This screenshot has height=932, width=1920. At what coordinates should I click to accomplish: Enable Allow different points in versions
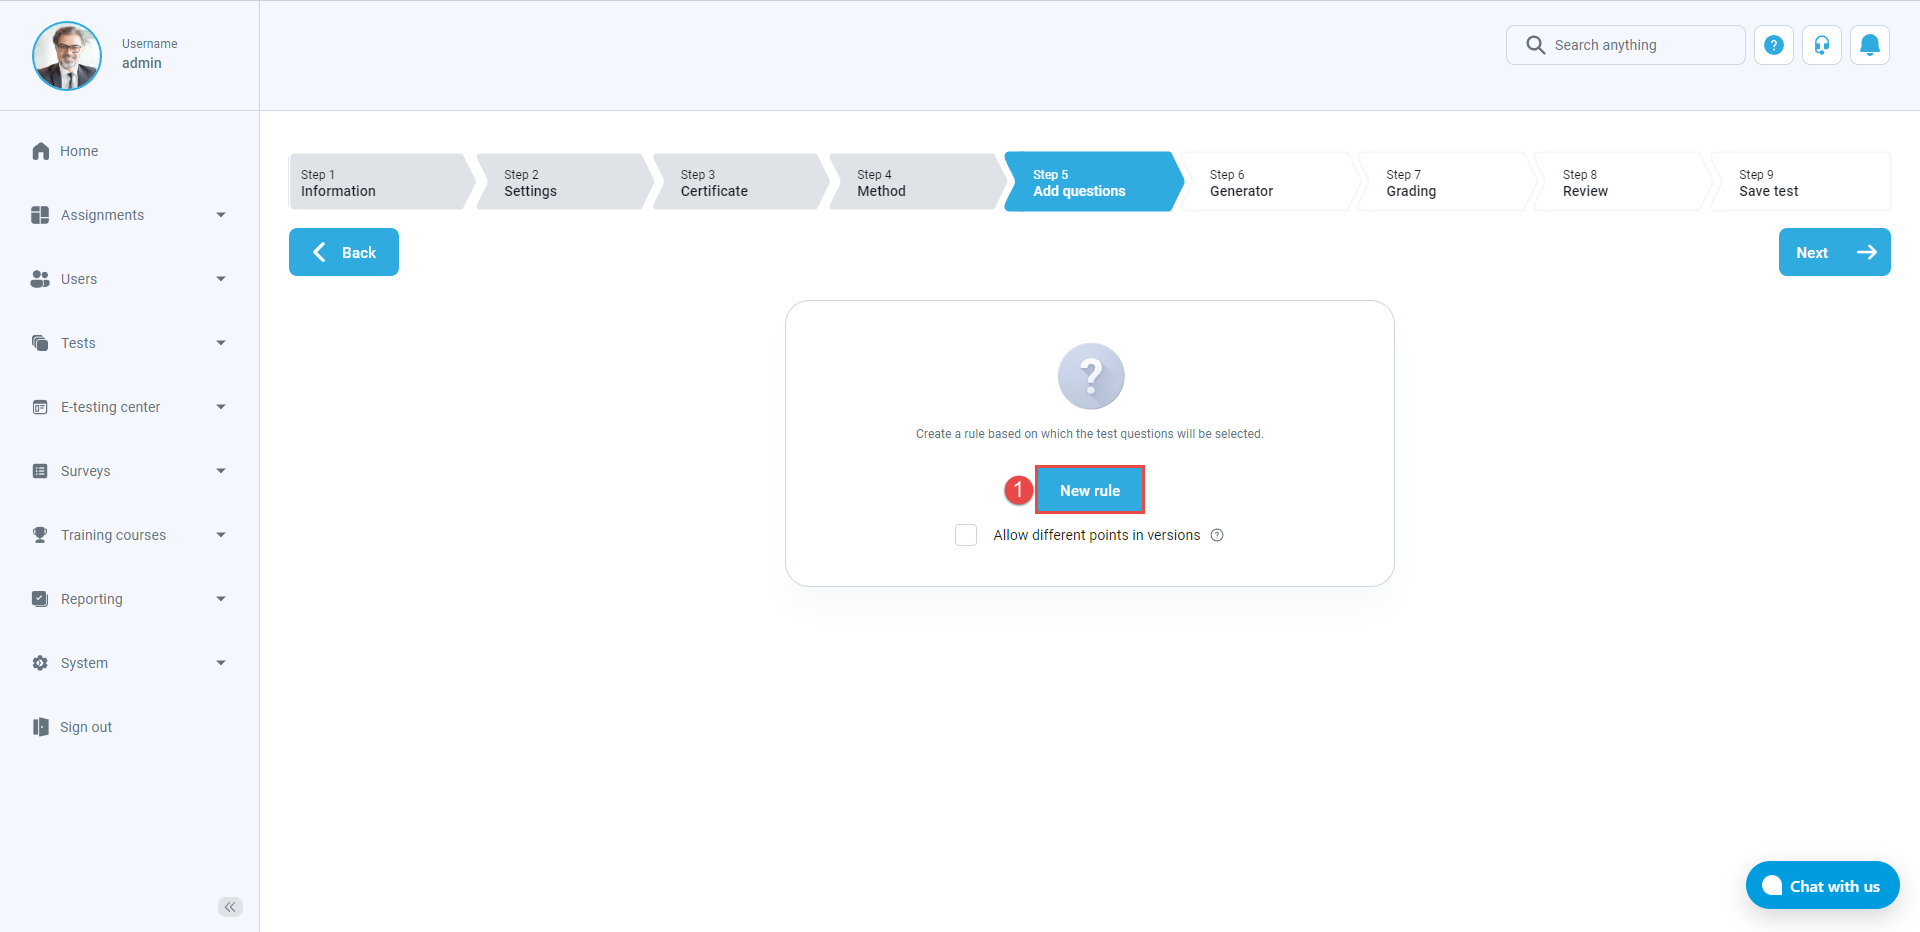click(966, 535)
